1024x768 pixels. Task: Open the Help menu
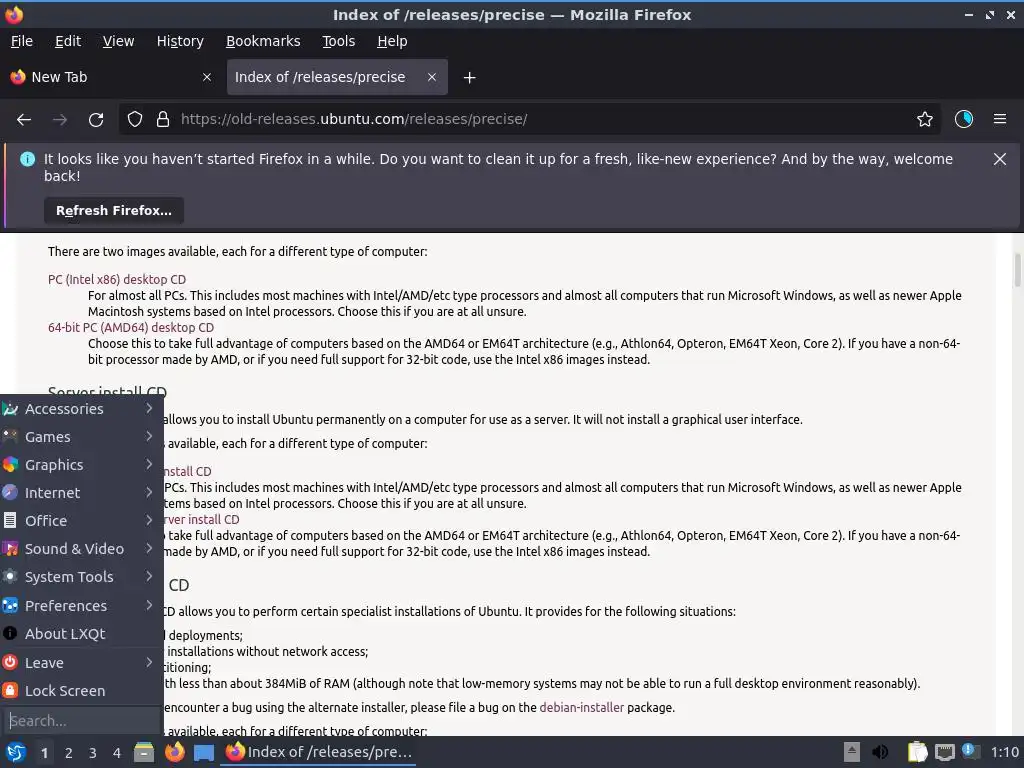click(x=392, y=41)
